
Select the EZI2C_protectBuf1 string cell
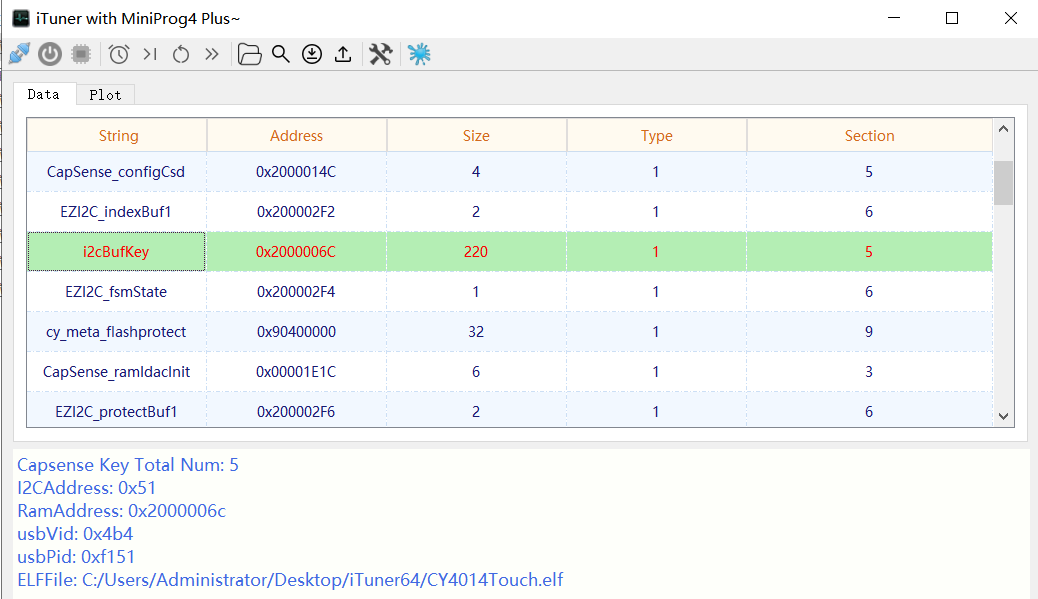[x=117, y=410]
